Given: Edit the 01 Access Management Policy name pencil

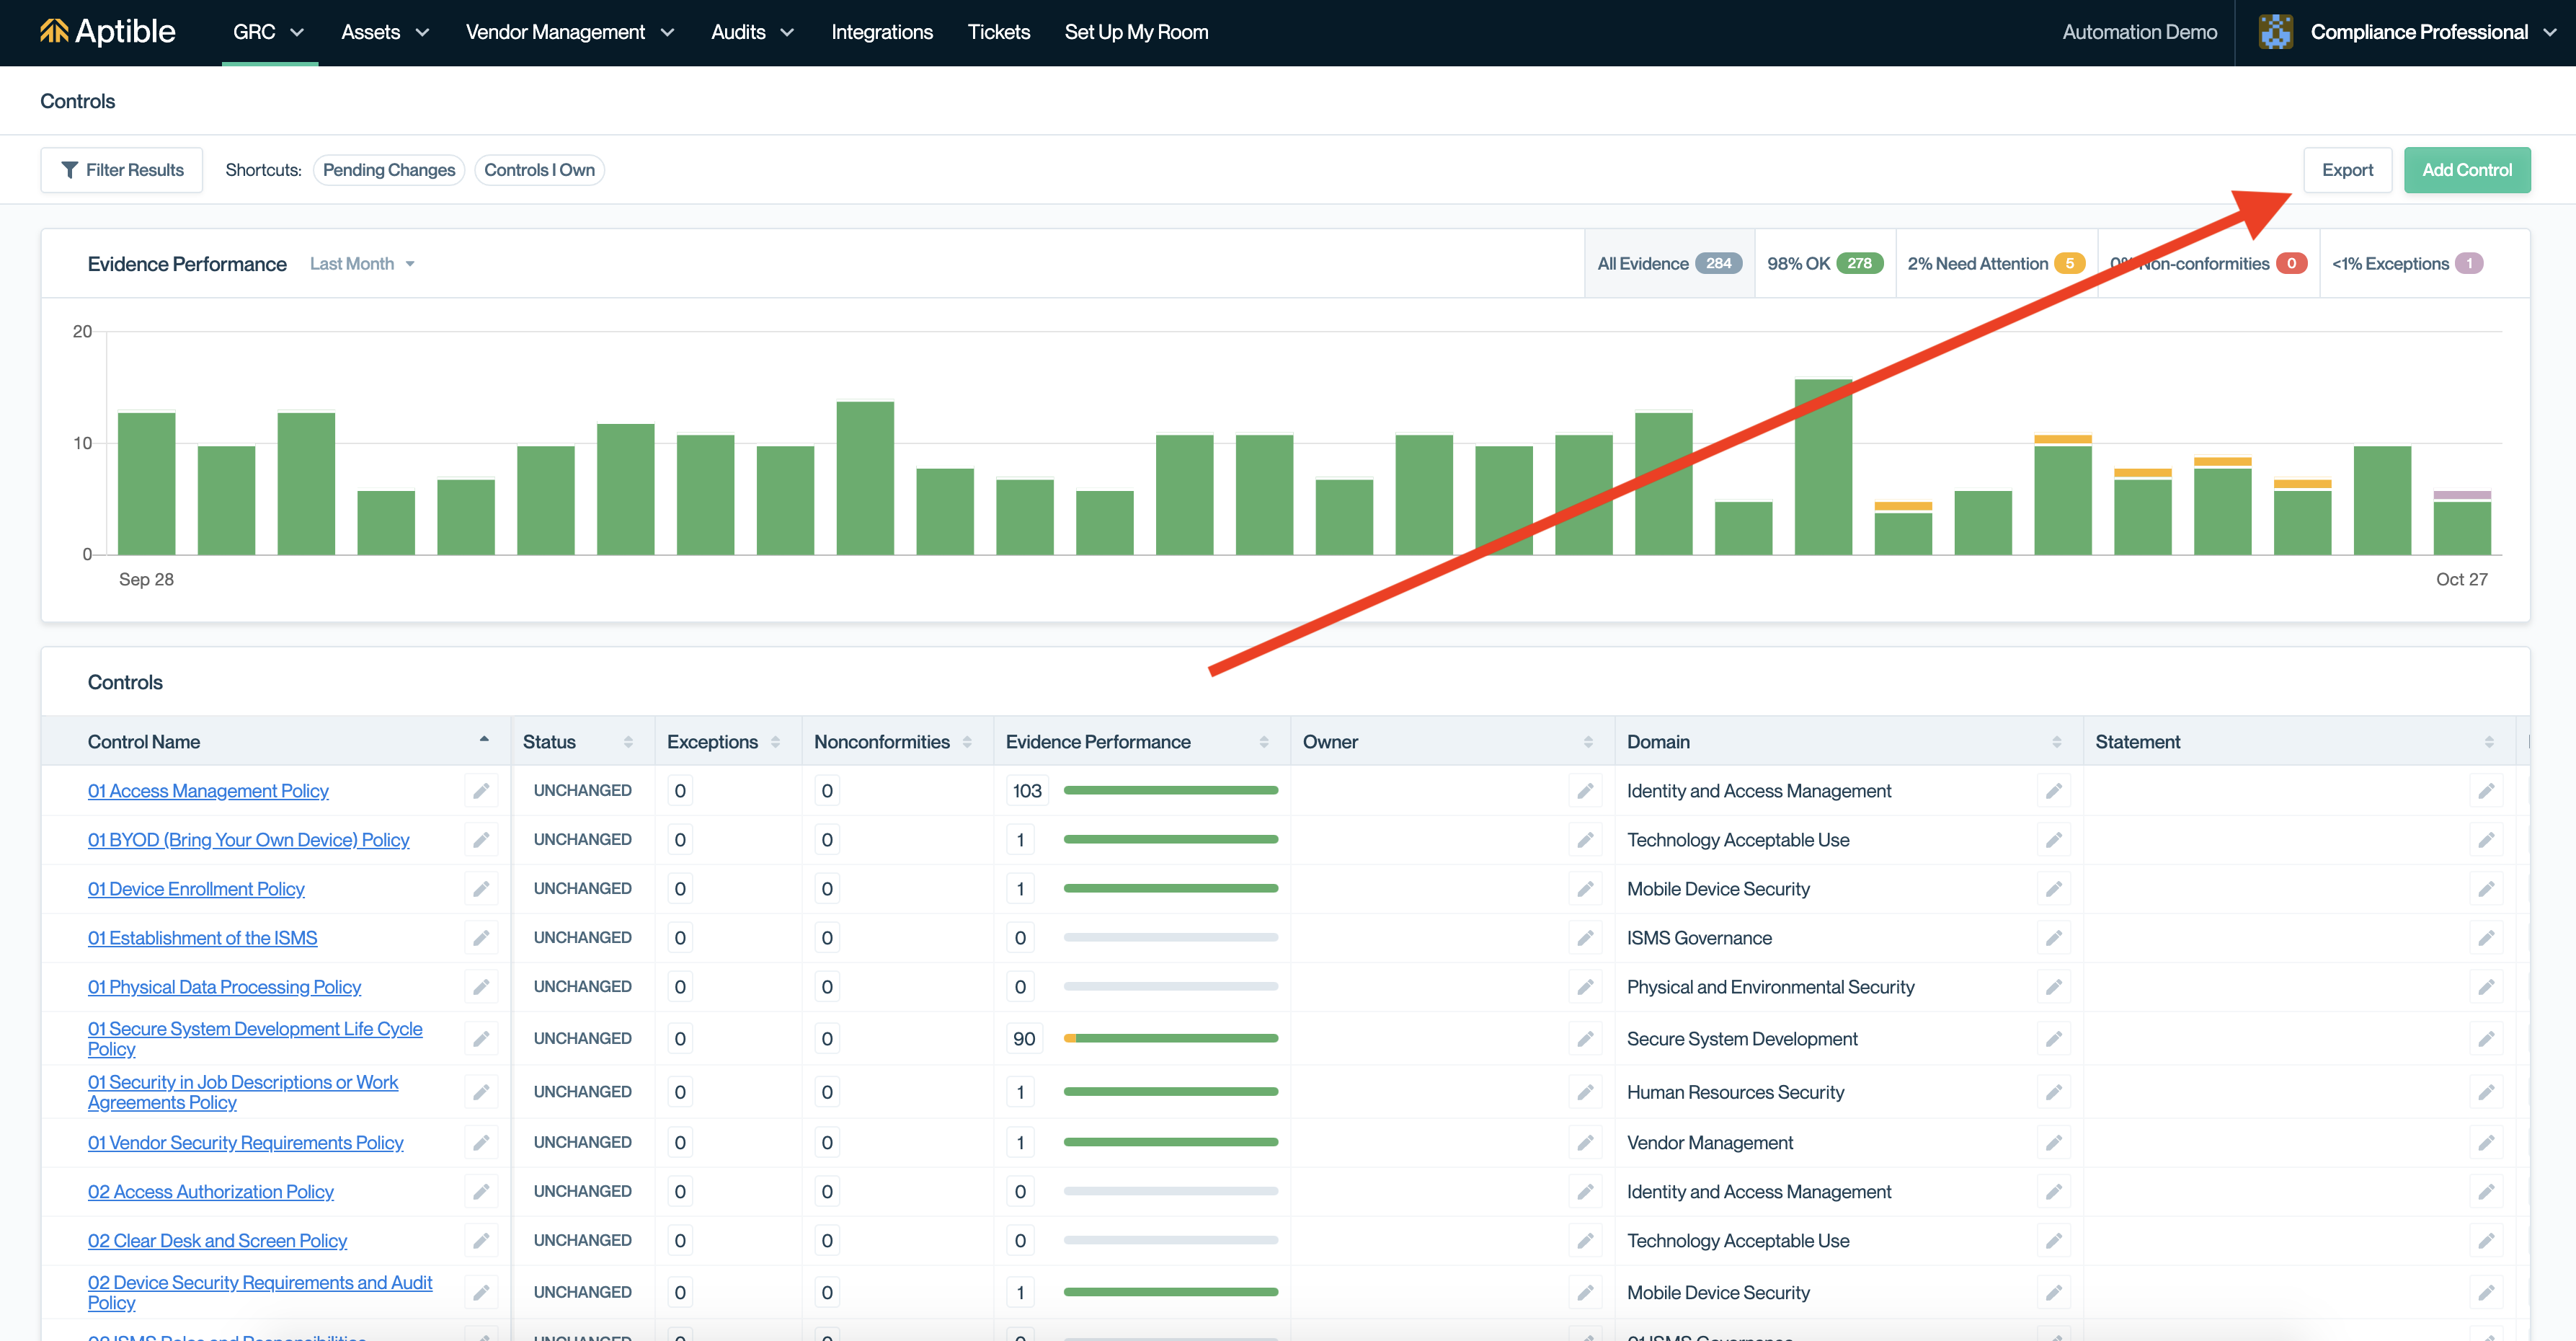Looking at the screenshot, I should coord(481,791).
